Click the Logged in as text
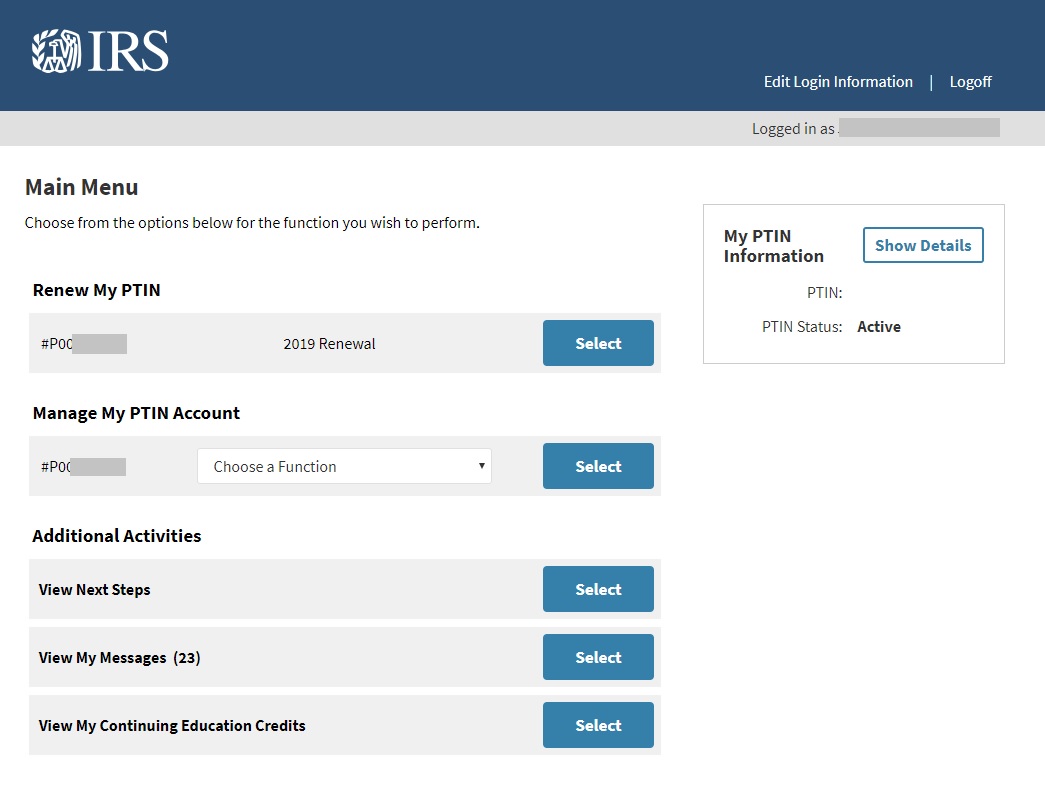This screenshot has width=1045, height=800. (x=793, y=129)
